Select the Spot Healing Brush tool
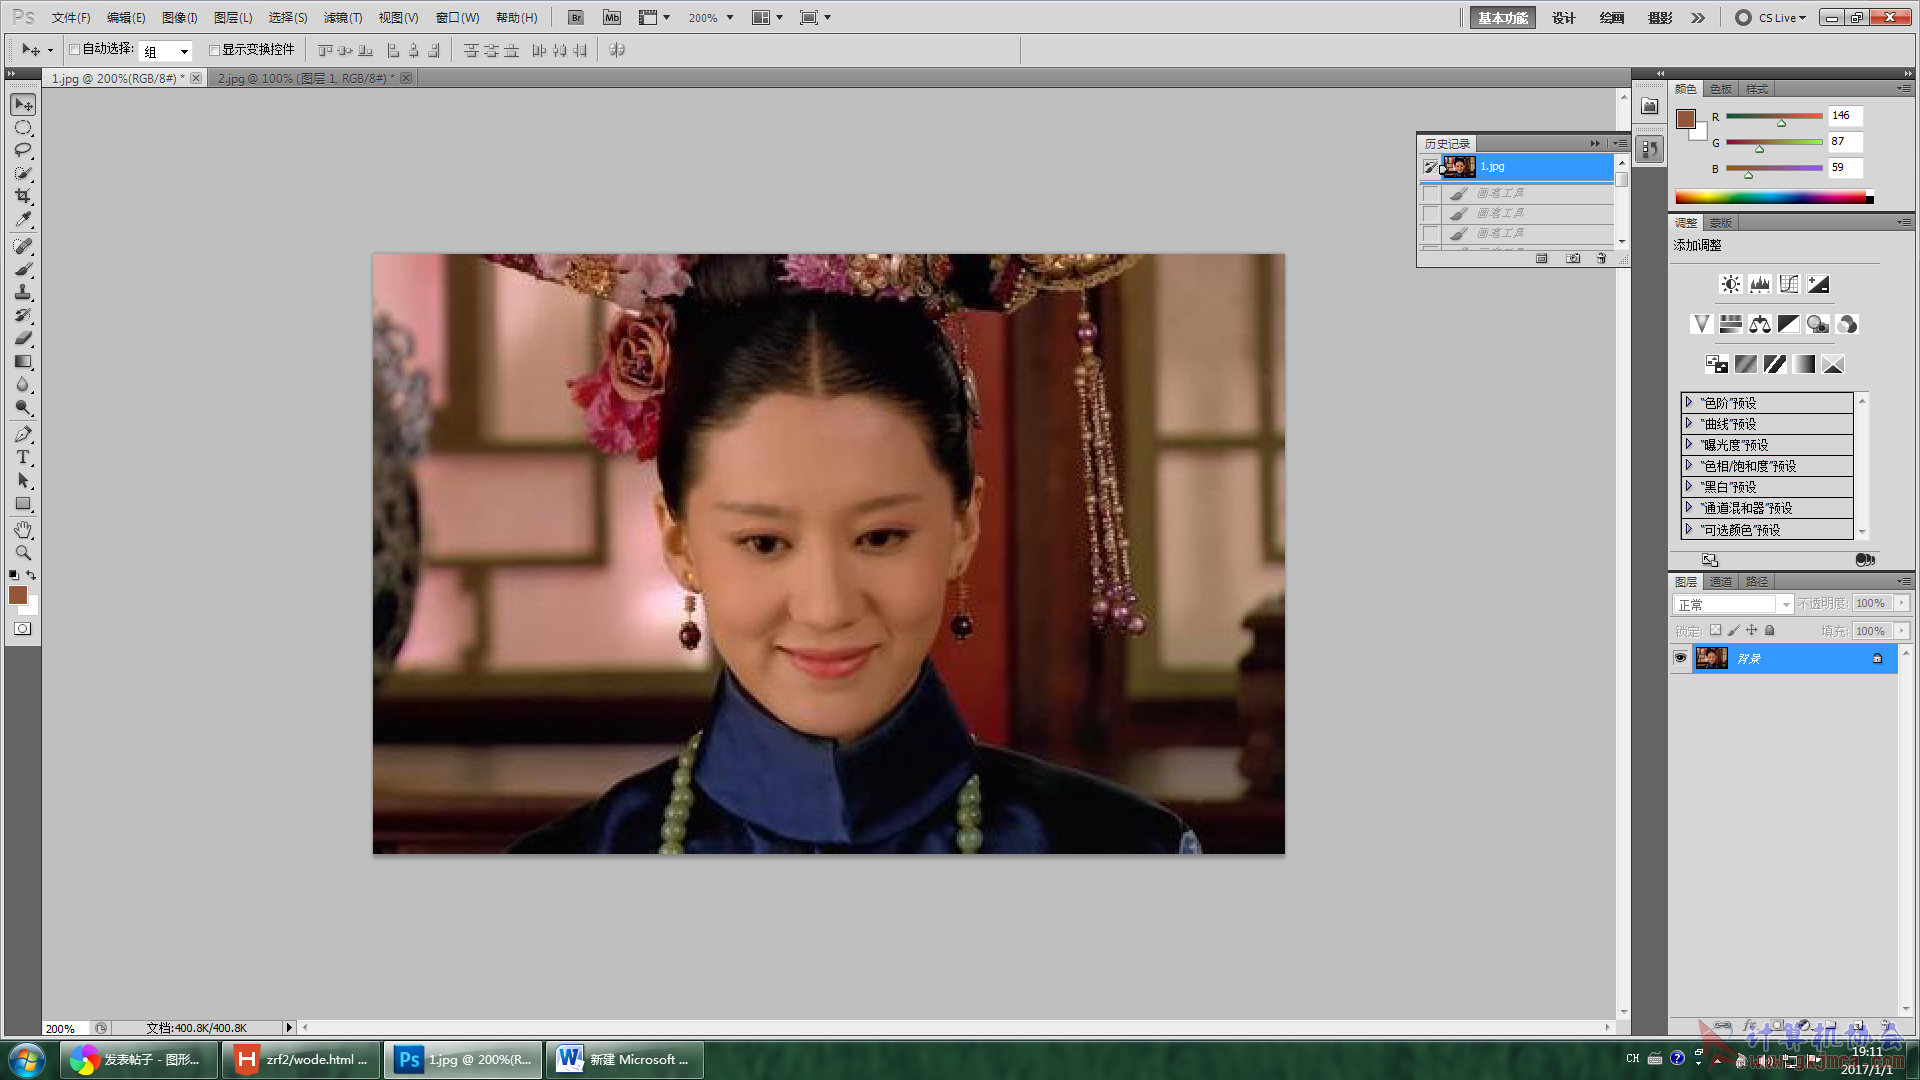 (23, 246)
